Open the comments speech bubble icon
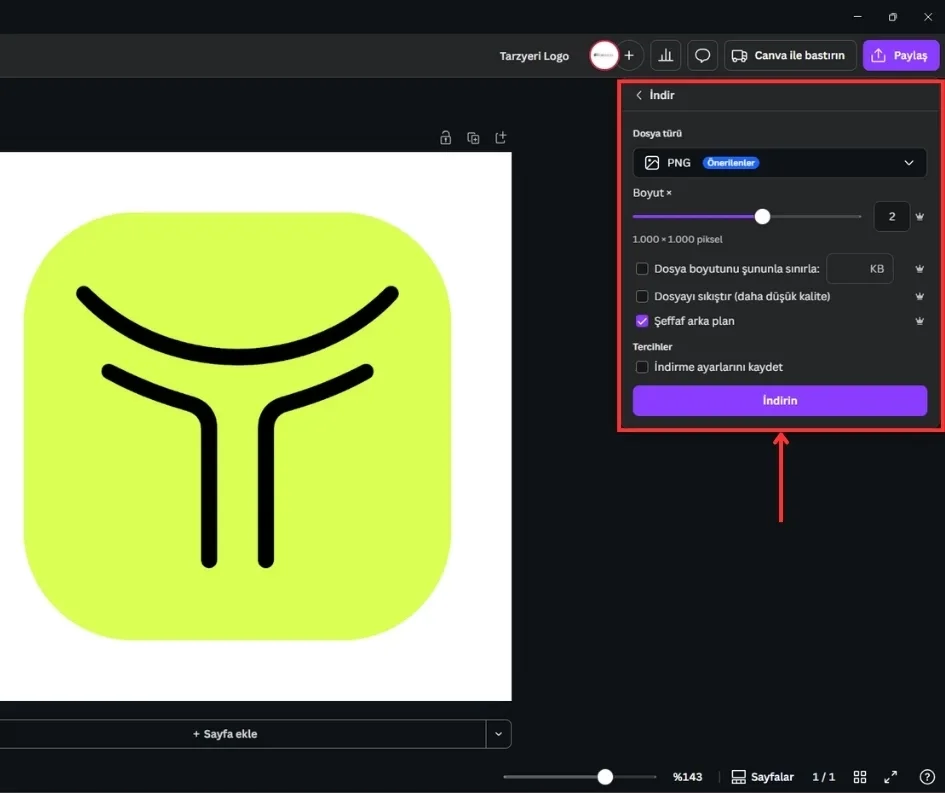The height and width of the screenshot is (793, 945). point(702,55)
